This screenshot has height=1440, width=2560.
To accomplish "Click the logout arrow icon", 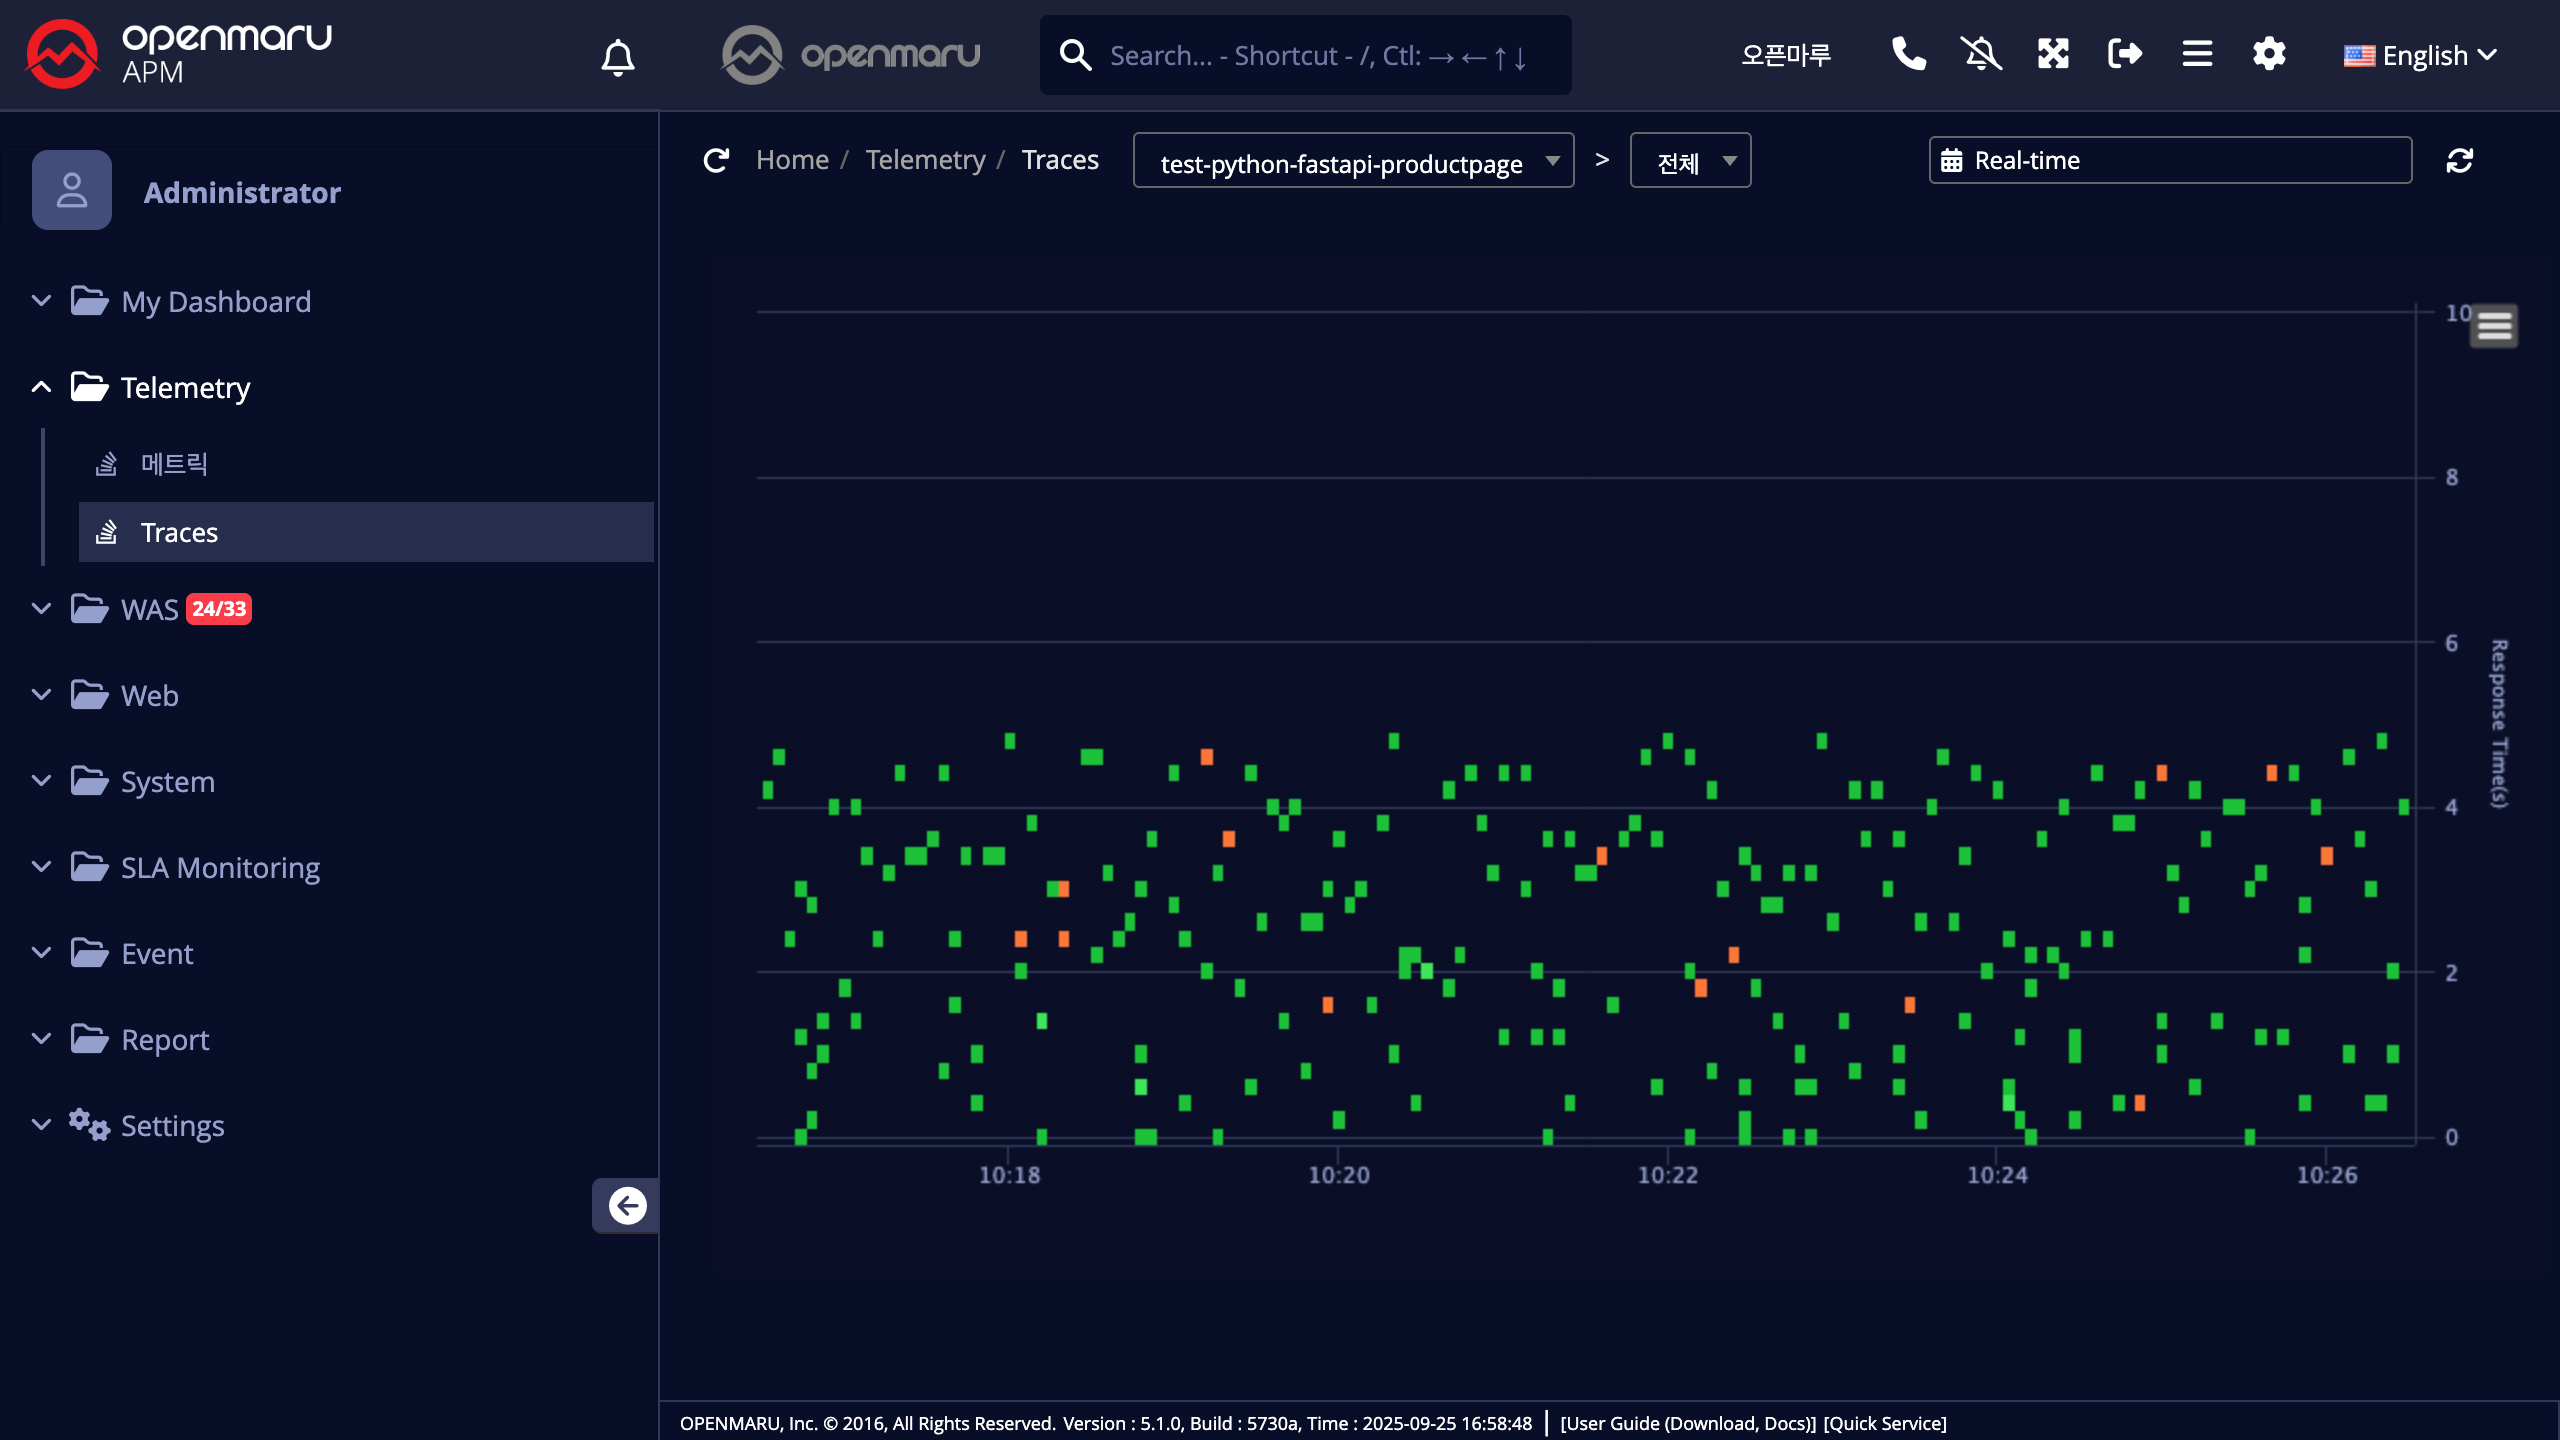I will 2124,54.
